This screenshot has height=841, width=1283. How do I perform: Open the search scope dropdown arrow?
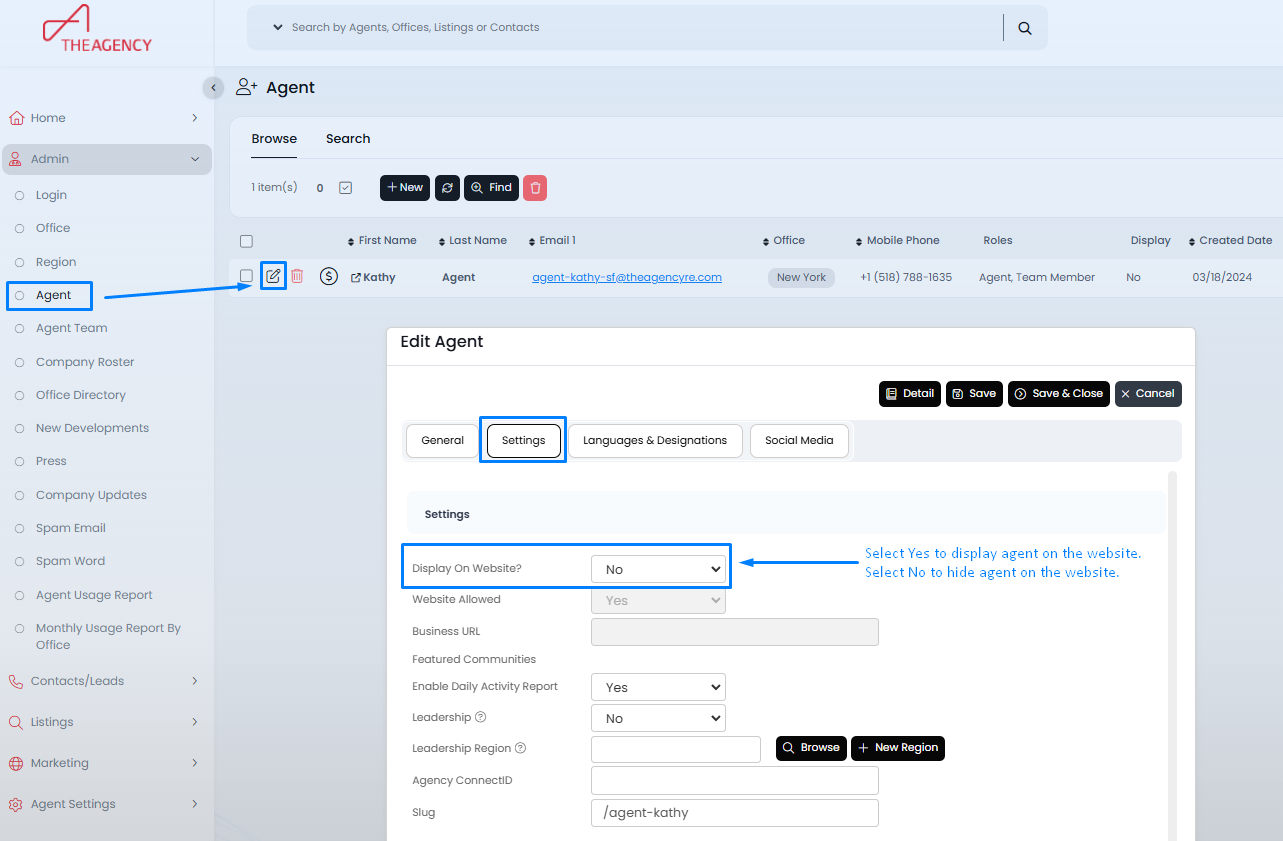278,28
